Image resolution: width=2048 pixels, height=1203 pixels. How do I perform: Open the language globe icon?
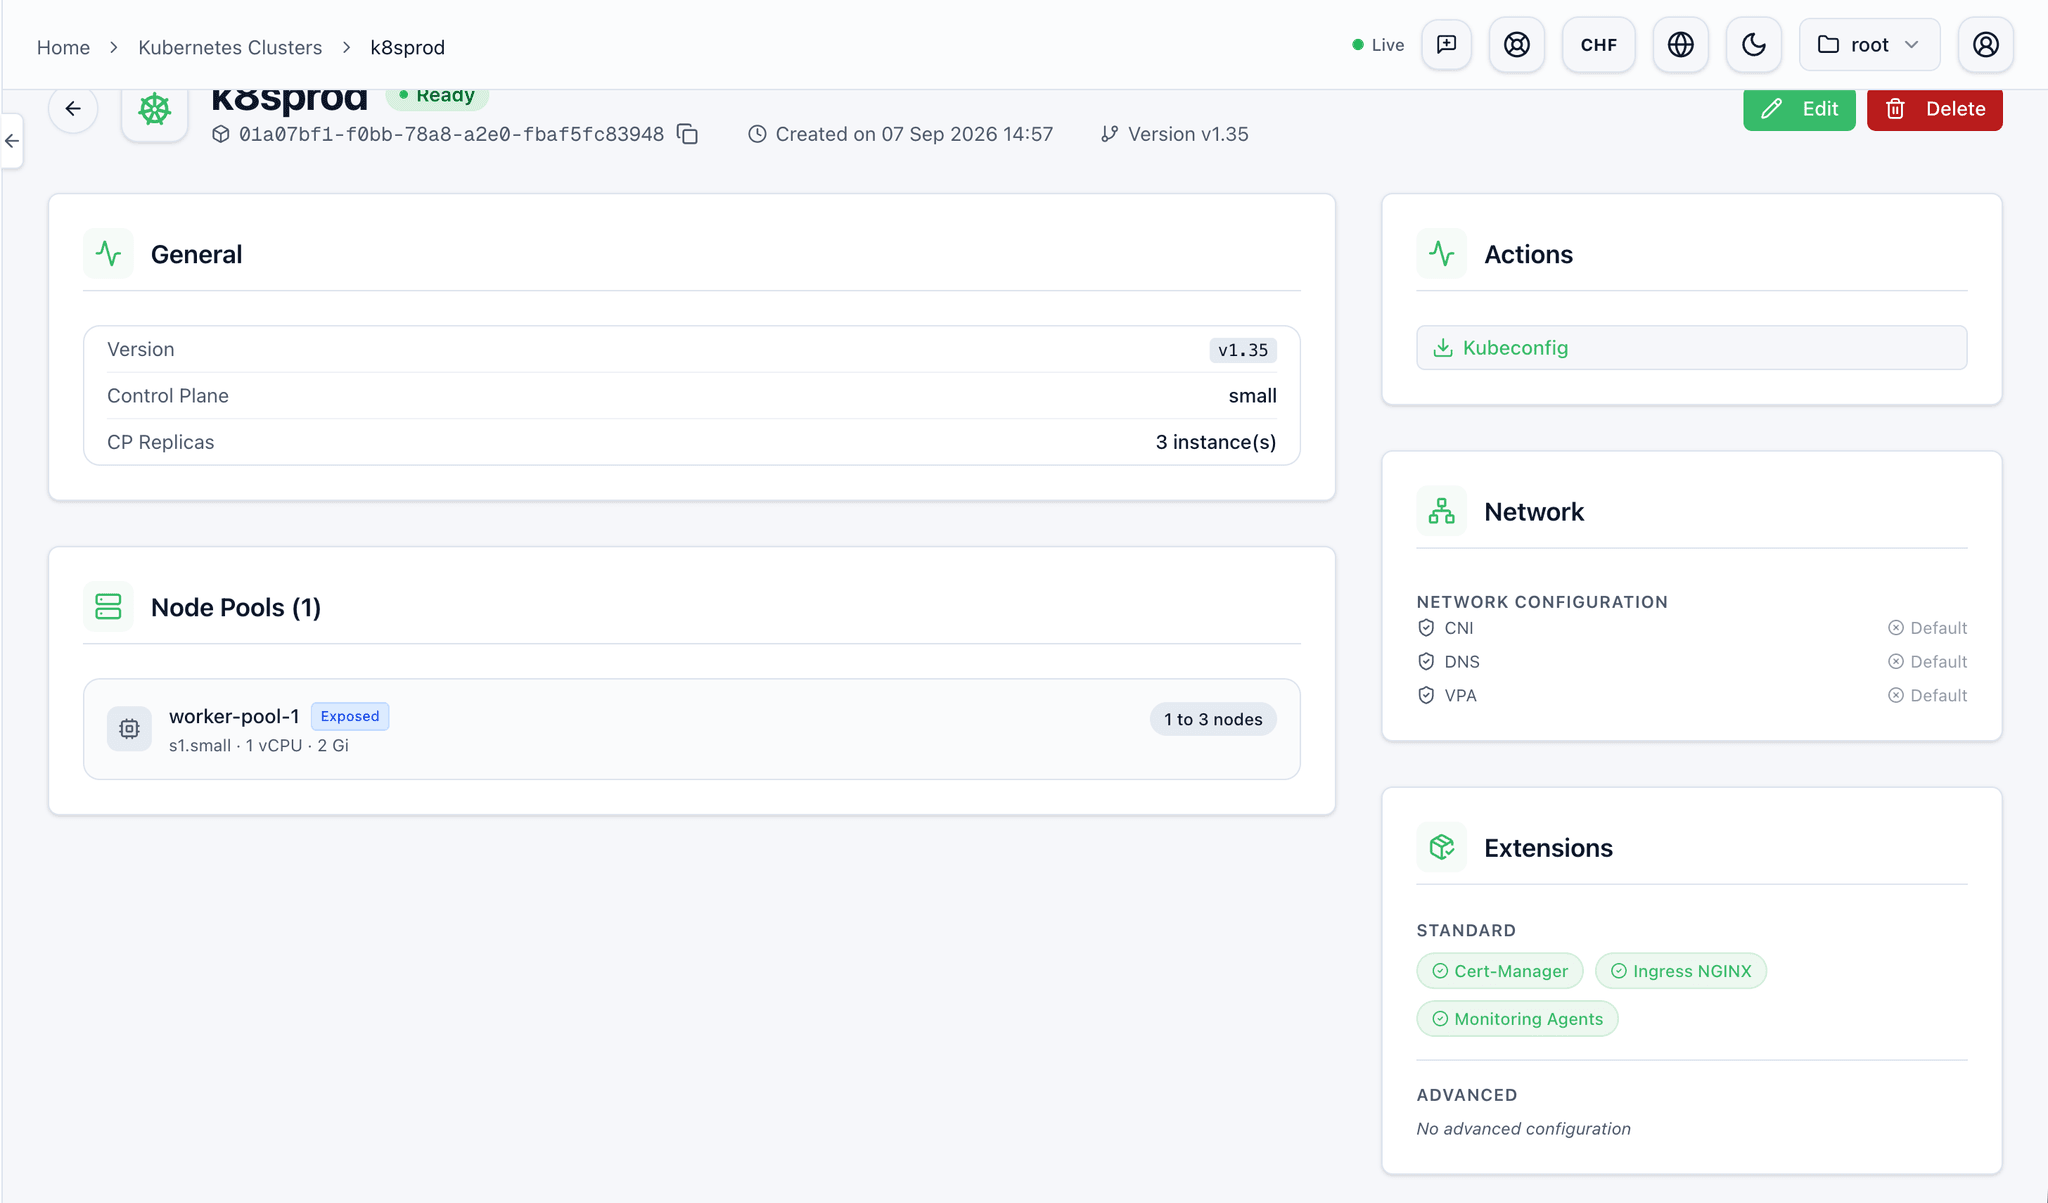(x=1681, y=45)
